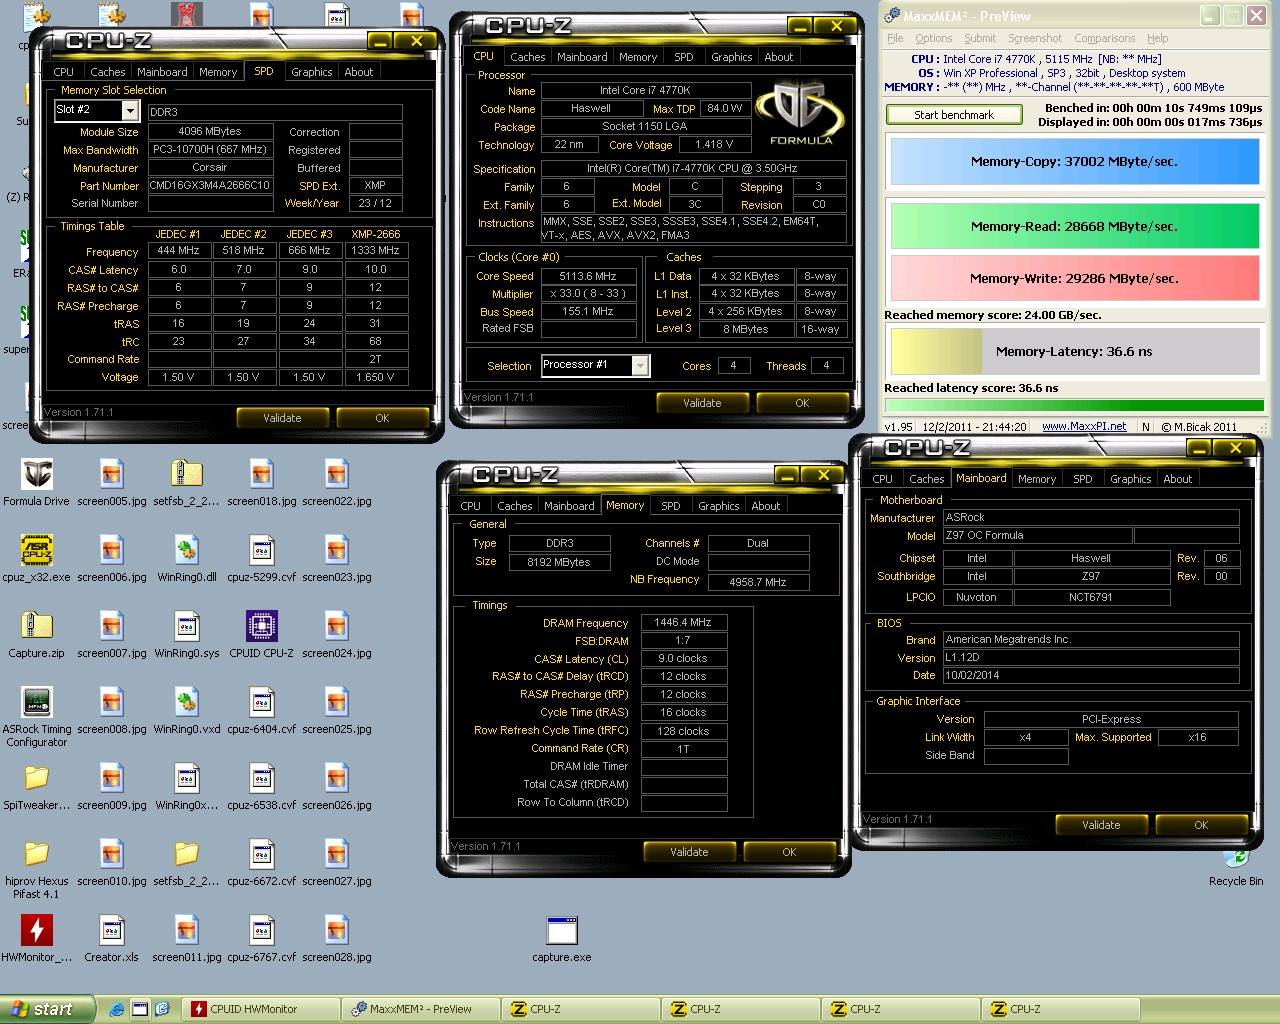Click Memory-Latency result bar

pyautogui.click(x=1074, y=351)
